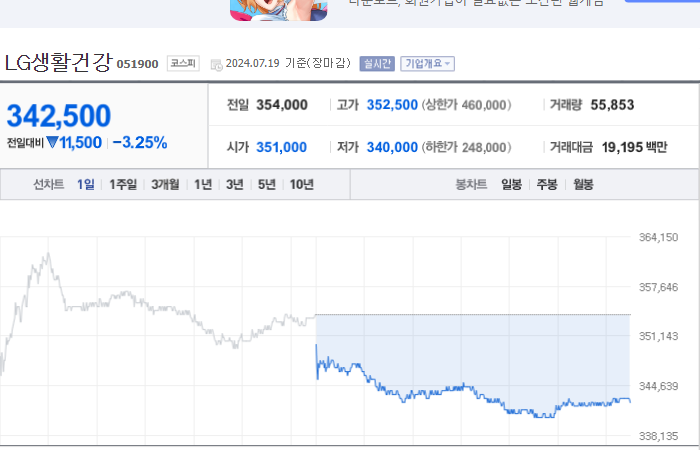Click the 코스피 market label
700x450 pixels.
[x=183, y=63]
